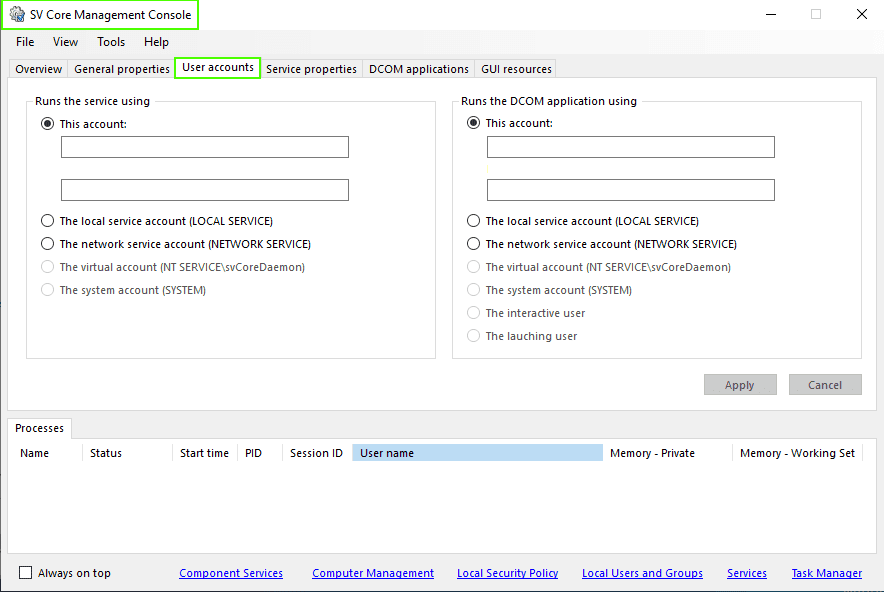884x592 pixels.
Task: Click second account field under DCOM application
Action: [630, 190]
